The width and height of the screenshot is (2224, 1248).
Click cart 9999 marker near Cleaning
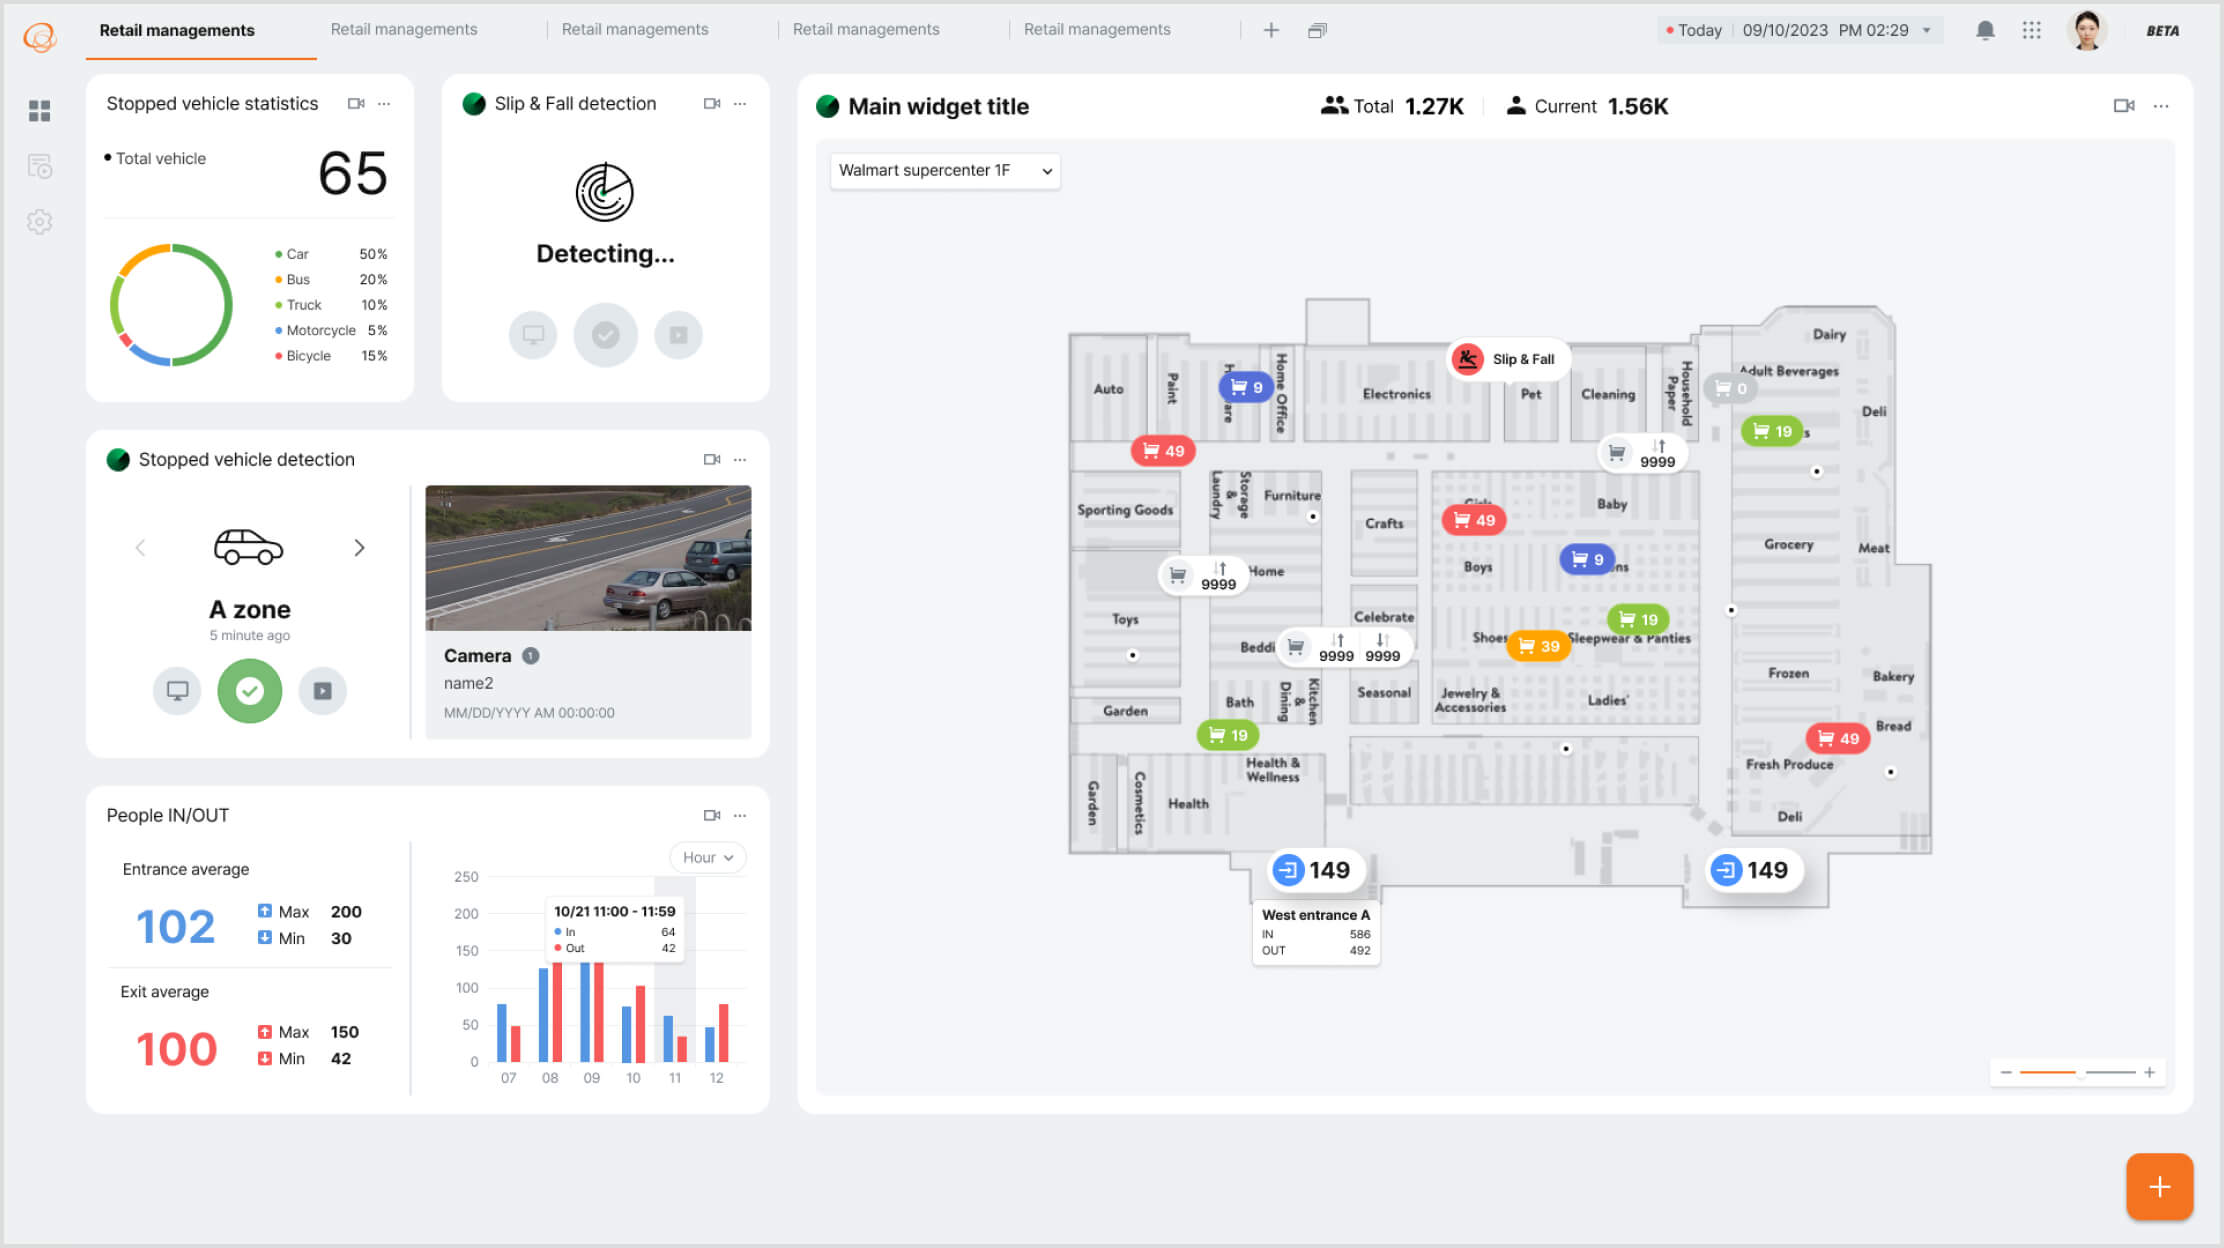point(1643,453)
